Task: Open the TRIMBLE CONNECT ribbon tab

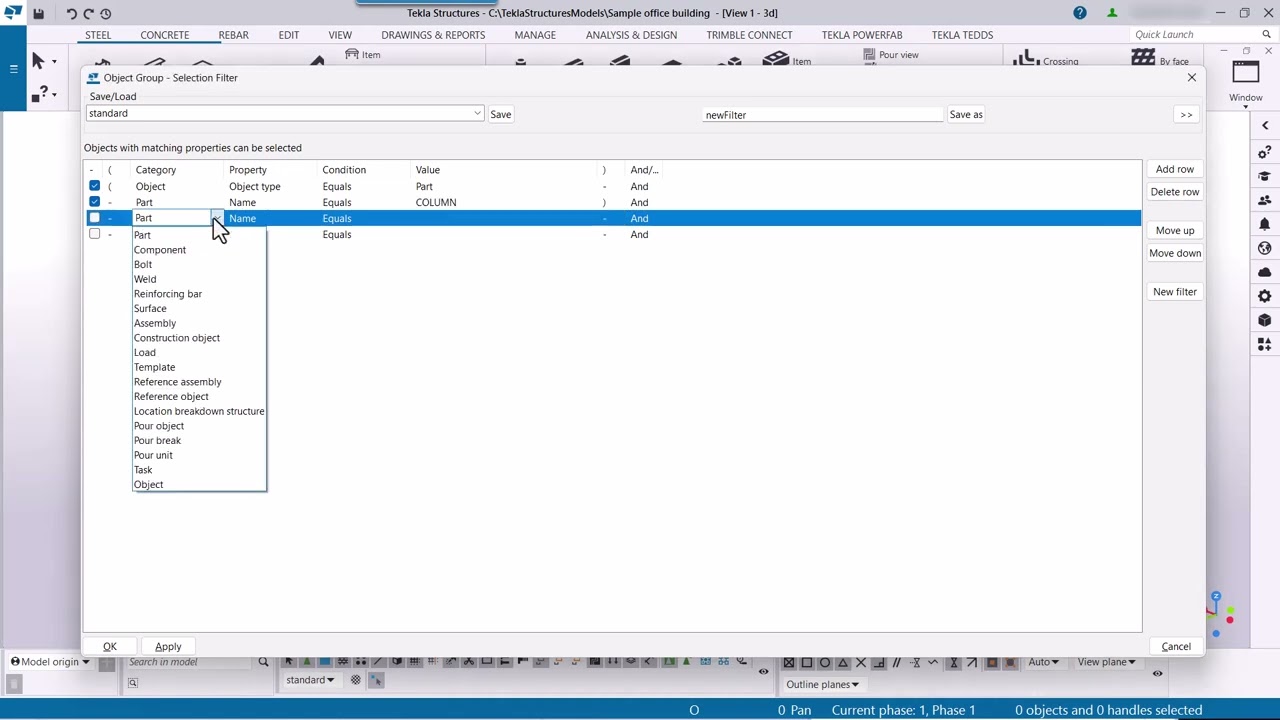Action: tap(749, 35)
